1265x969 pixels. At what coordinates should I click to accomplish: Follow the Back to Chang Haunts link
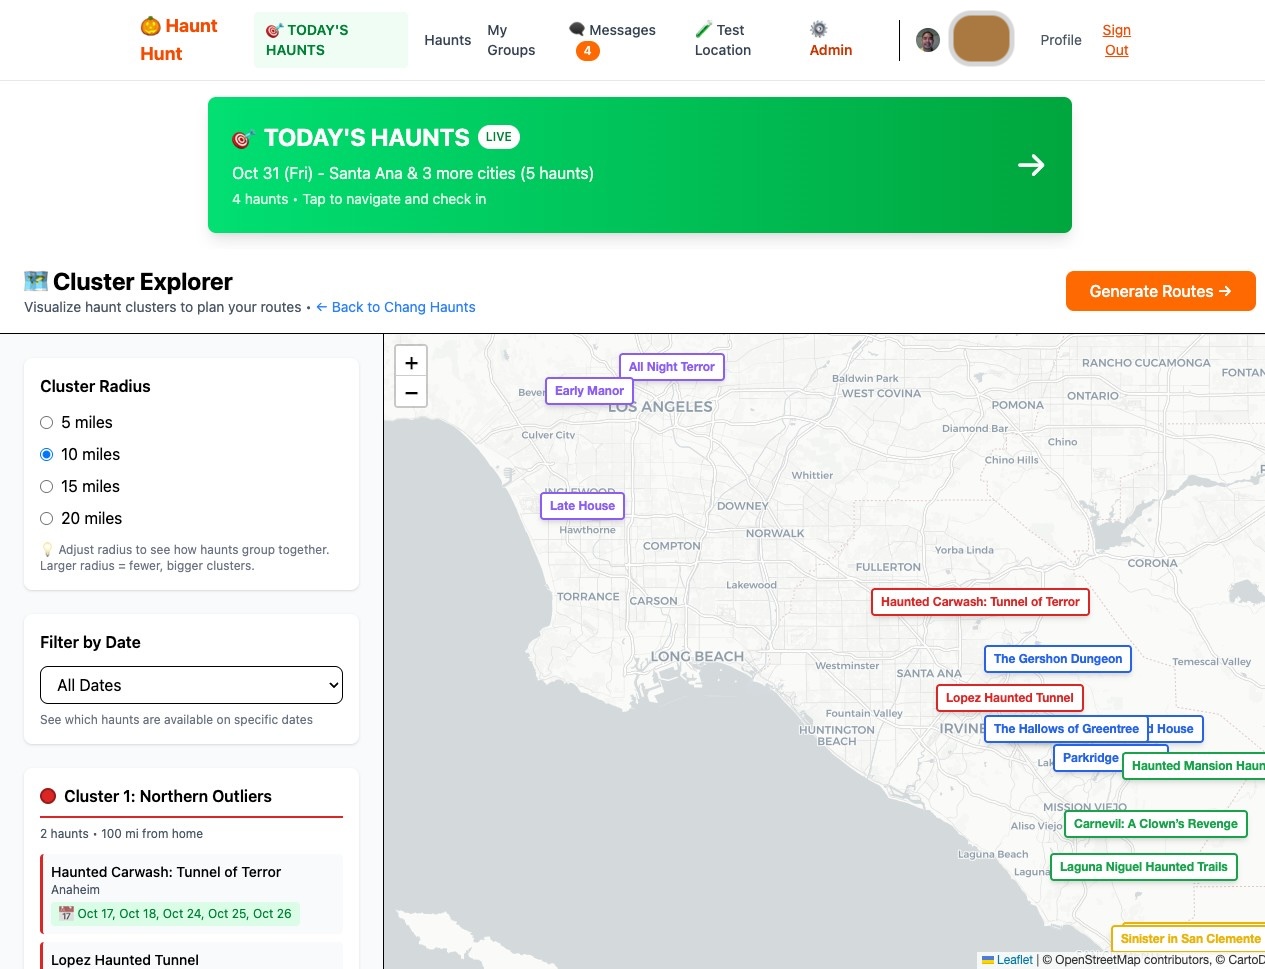coord(395,307)
